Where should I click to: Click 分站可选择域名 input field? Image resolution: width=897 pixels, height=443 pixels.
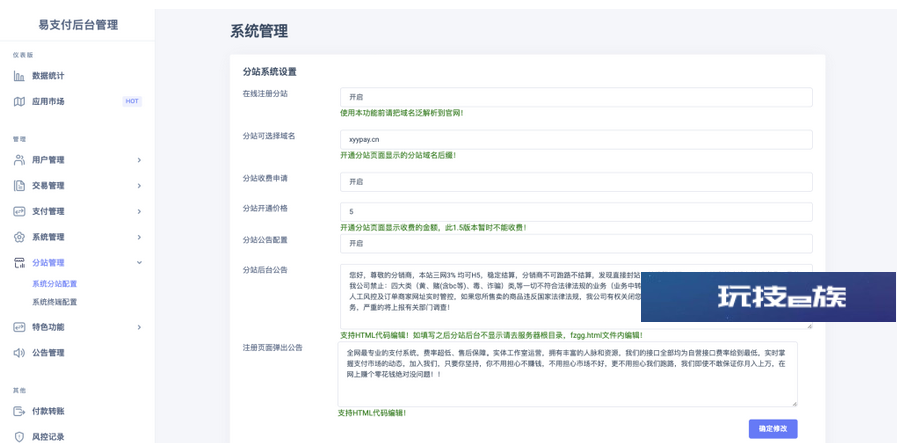coord(576,140)
